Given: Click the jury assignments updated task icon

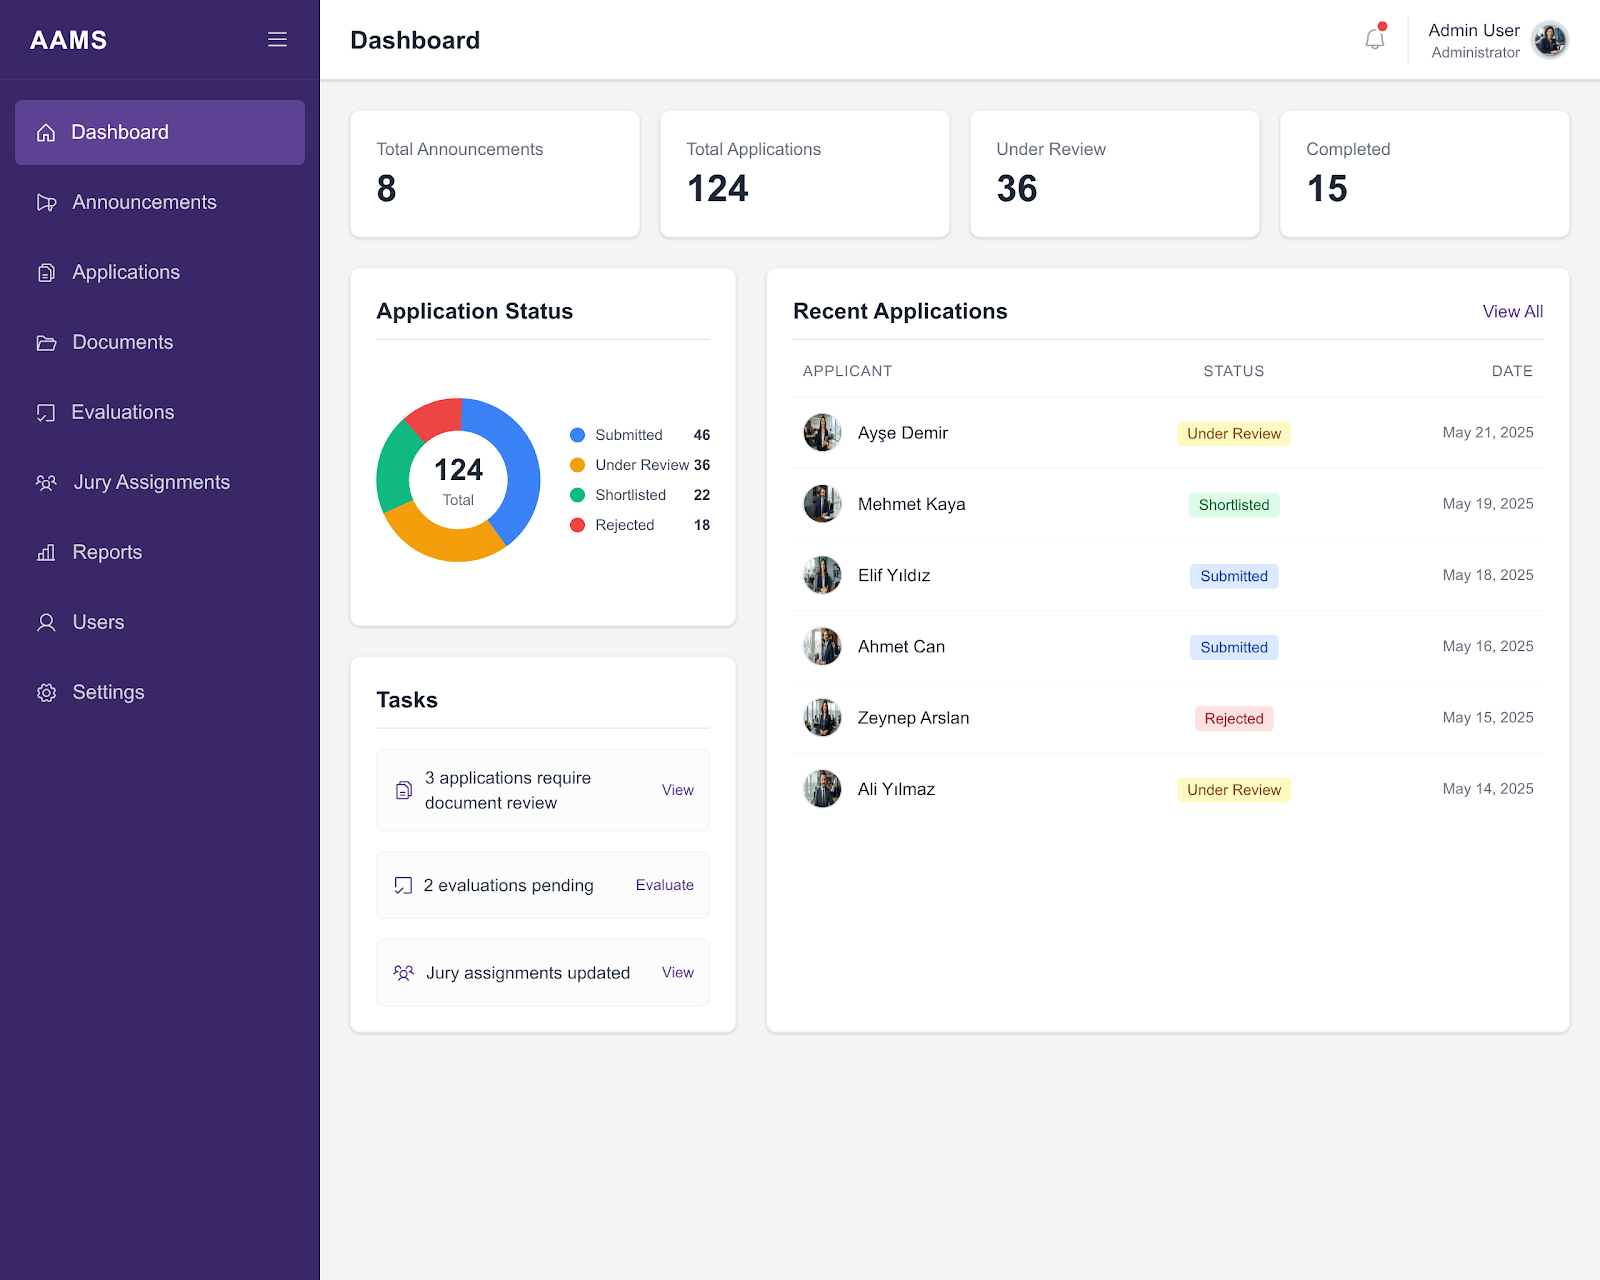Looking at the screenshot, I should pyautogui.click(x=403, y=972).
